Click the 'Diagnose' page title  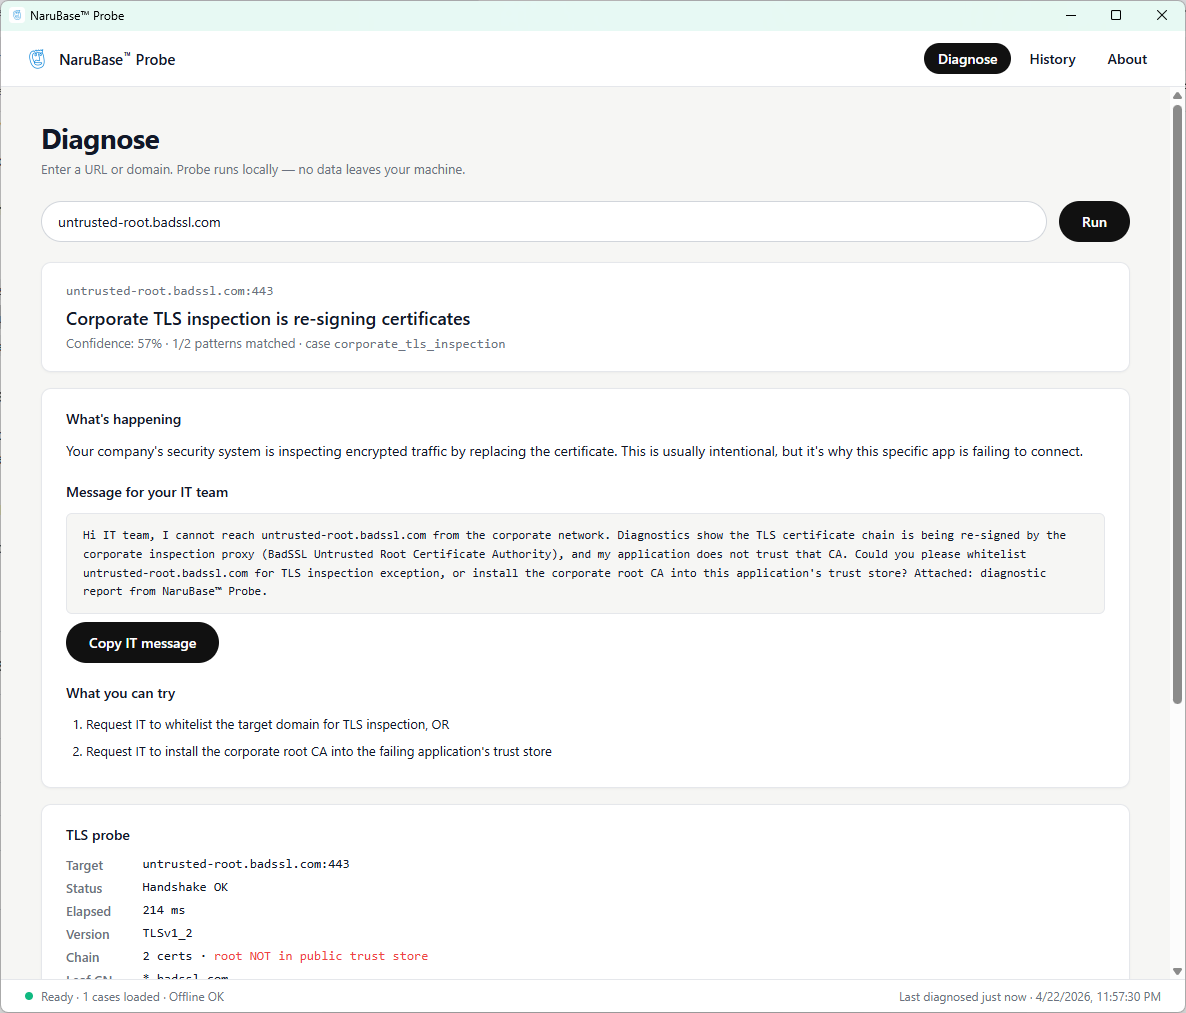click(101, 140)
